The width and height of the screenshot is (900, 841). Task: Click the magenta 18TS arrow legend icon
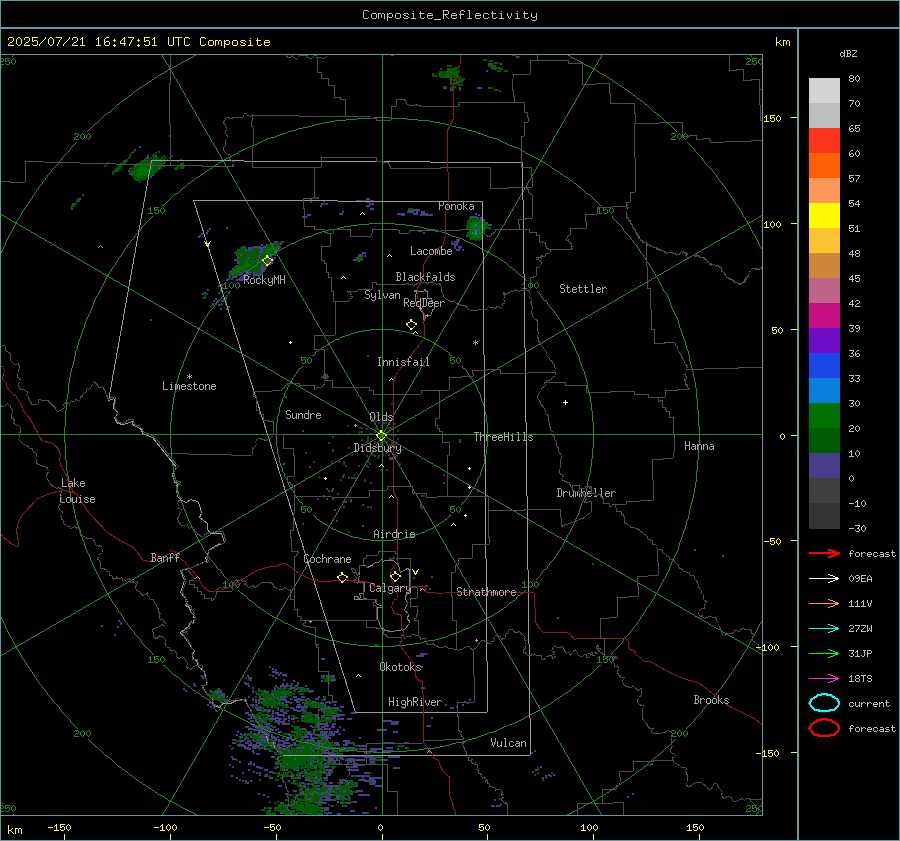[x=824, y=679]
